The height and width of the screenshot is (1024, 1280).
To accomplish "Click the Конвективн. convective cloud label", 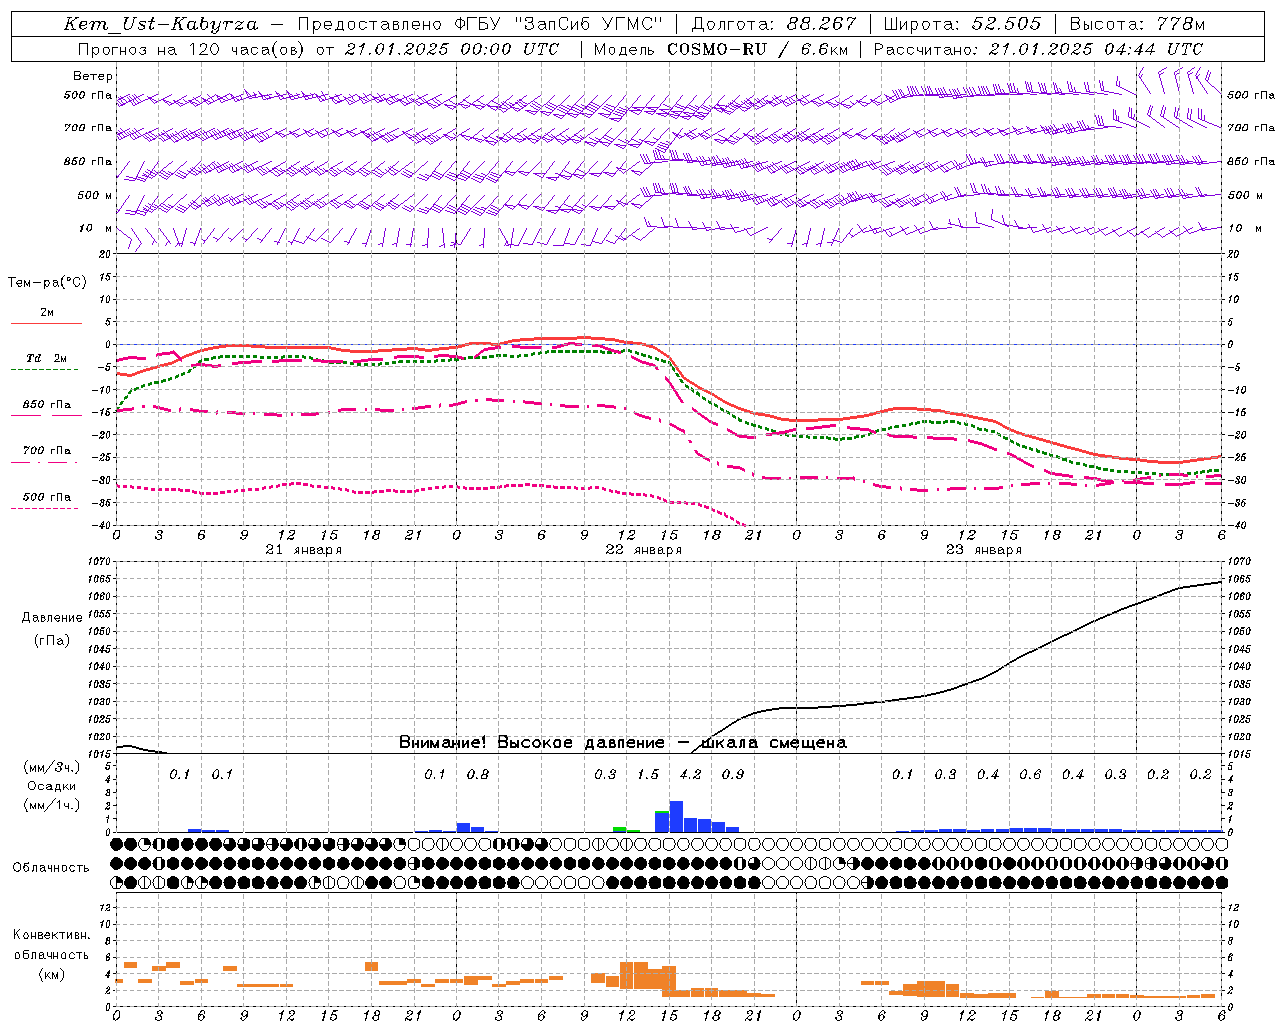I will 51,935.
